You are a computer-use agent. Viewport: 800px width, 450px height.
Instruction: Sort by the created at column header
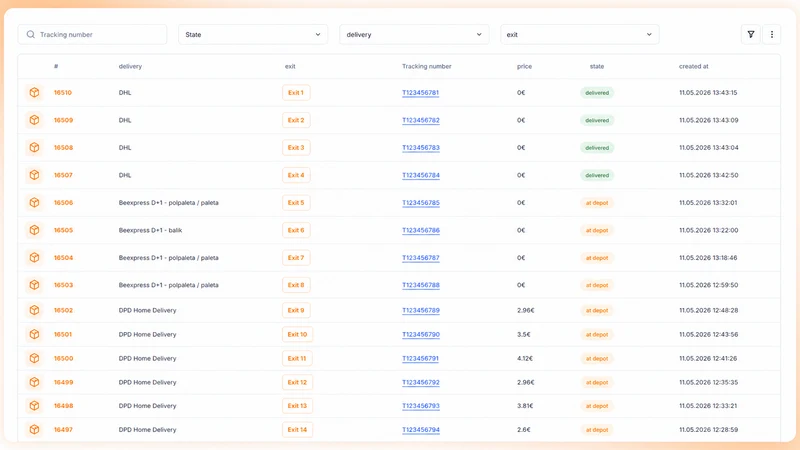pyautogui.click(x=693, y=66)
